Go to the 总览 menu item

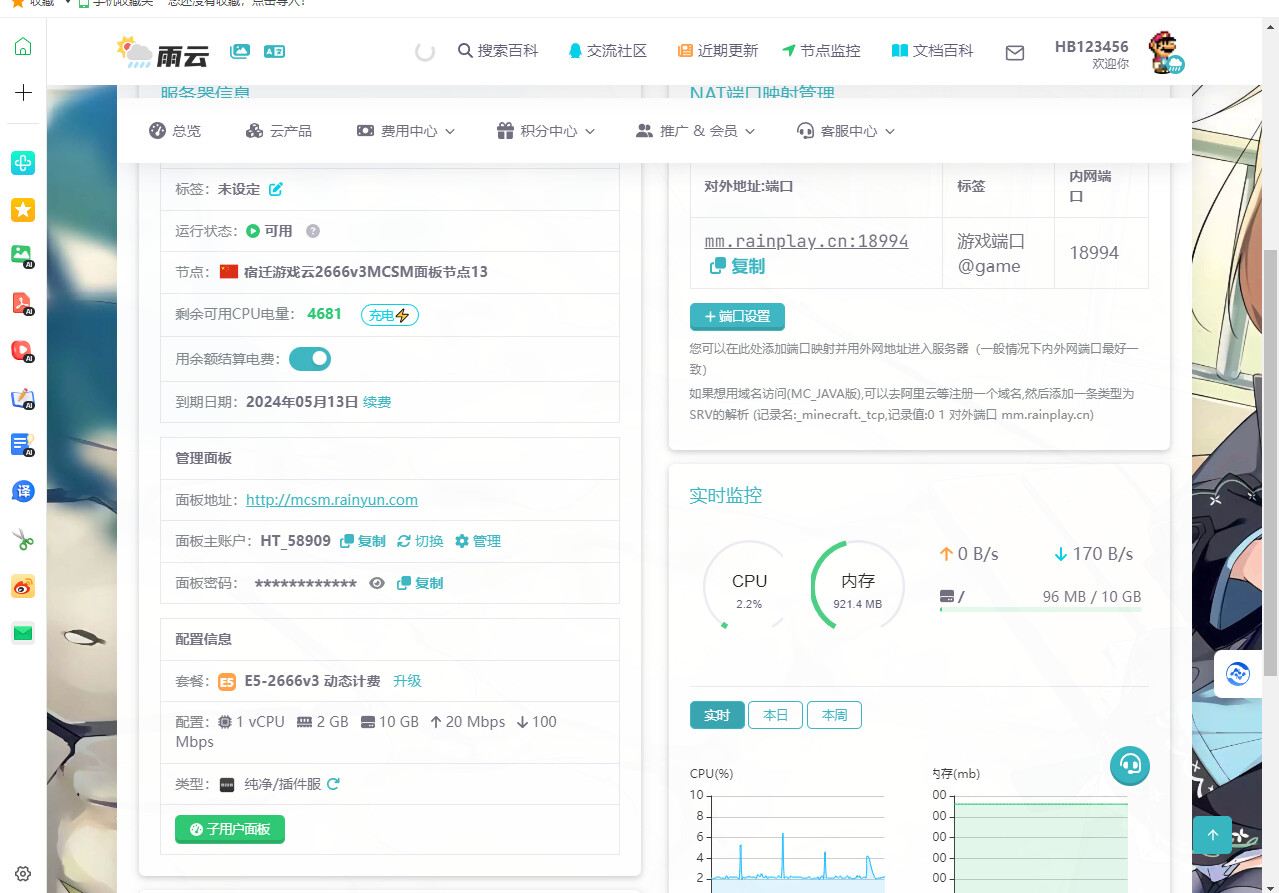[x=175, y=131]
